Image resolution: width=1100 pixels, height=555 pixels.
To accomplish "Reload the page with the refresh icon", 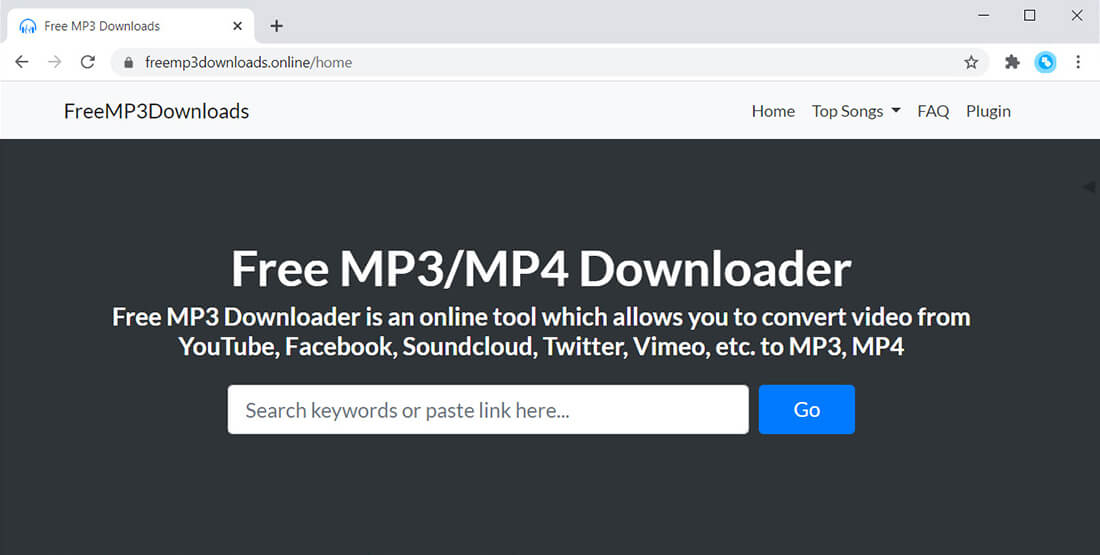I will click(x=88, y=62).
